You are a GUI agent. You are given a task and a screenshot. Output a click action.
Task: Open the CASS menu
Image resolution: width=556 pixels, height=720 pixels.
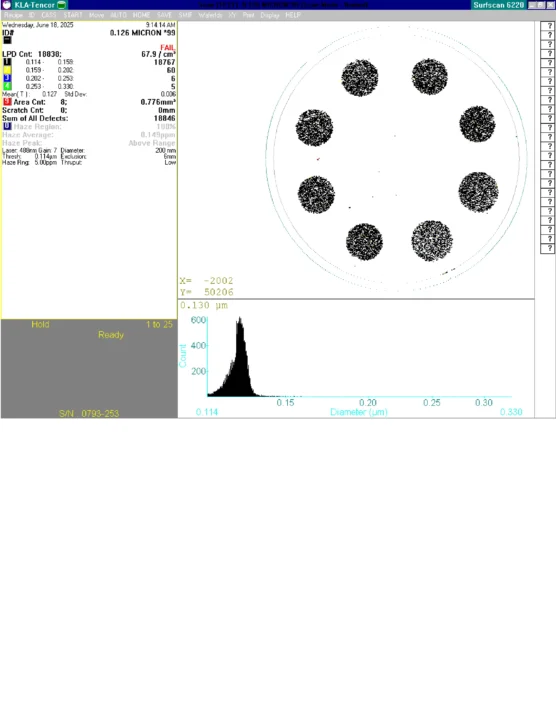pyautogui.click(x=49, y=15)
